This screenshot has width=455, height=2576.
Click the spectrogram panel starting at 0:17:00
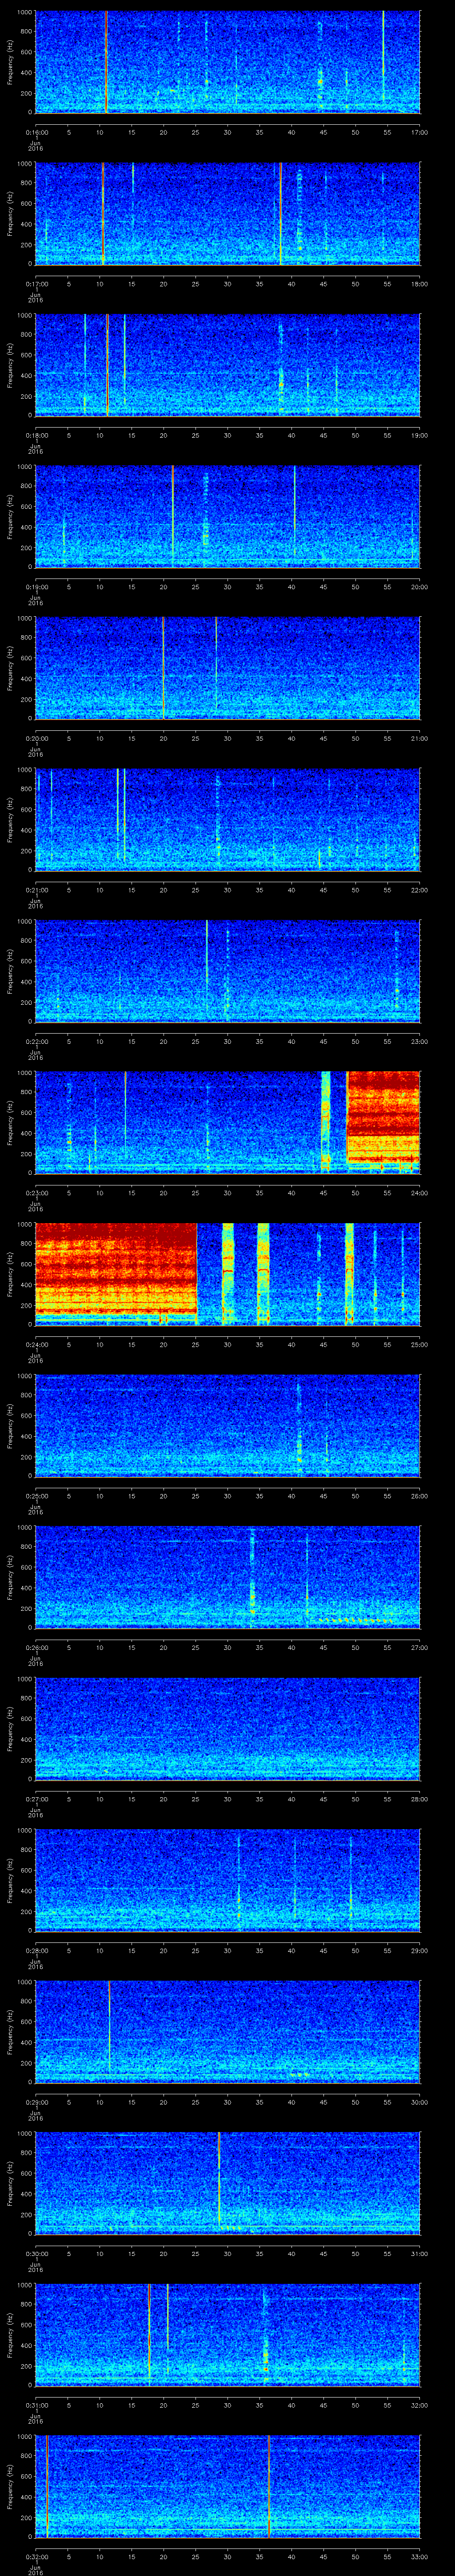pyautogui.click(x=227, y=213)
